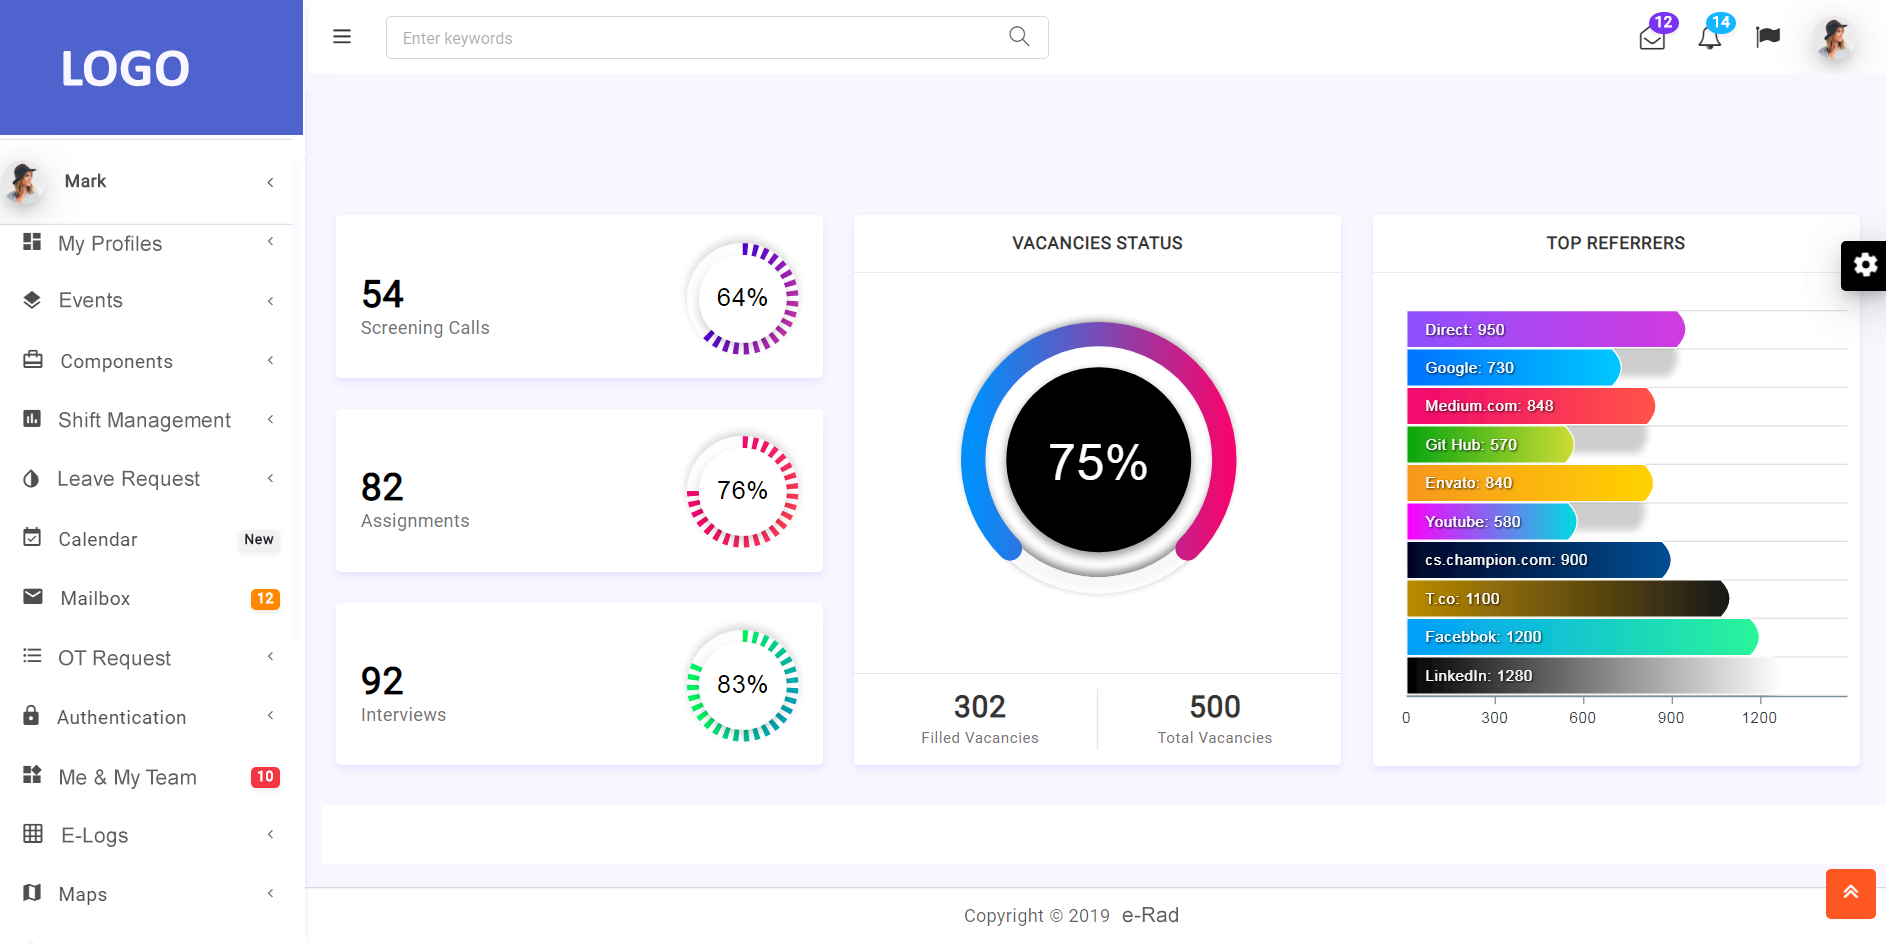Click the flag icon in header
The width and height of the screenshot is (1886, 943).
1768,37
